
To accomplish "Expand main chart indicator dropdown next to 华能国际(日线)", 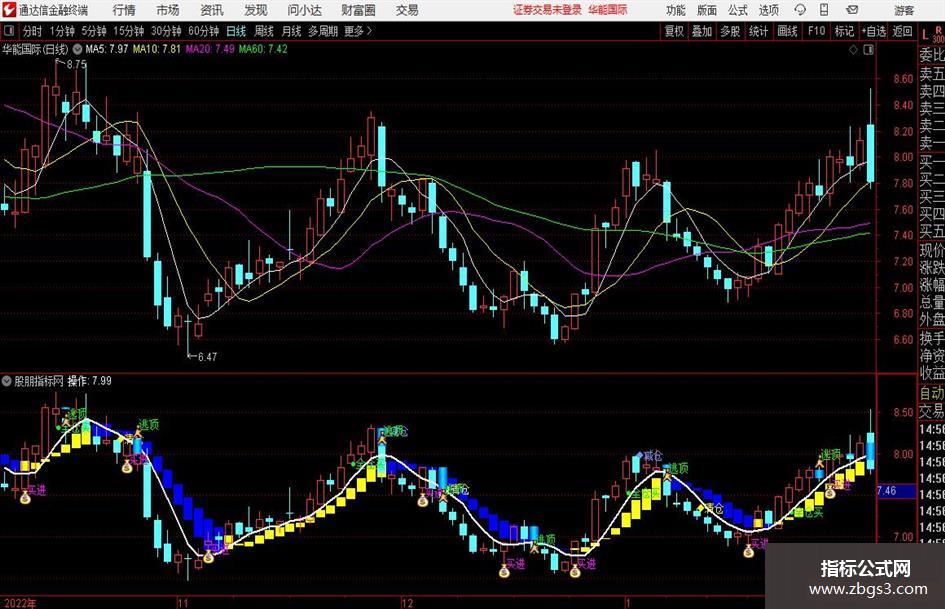I will tap(77, 49).
